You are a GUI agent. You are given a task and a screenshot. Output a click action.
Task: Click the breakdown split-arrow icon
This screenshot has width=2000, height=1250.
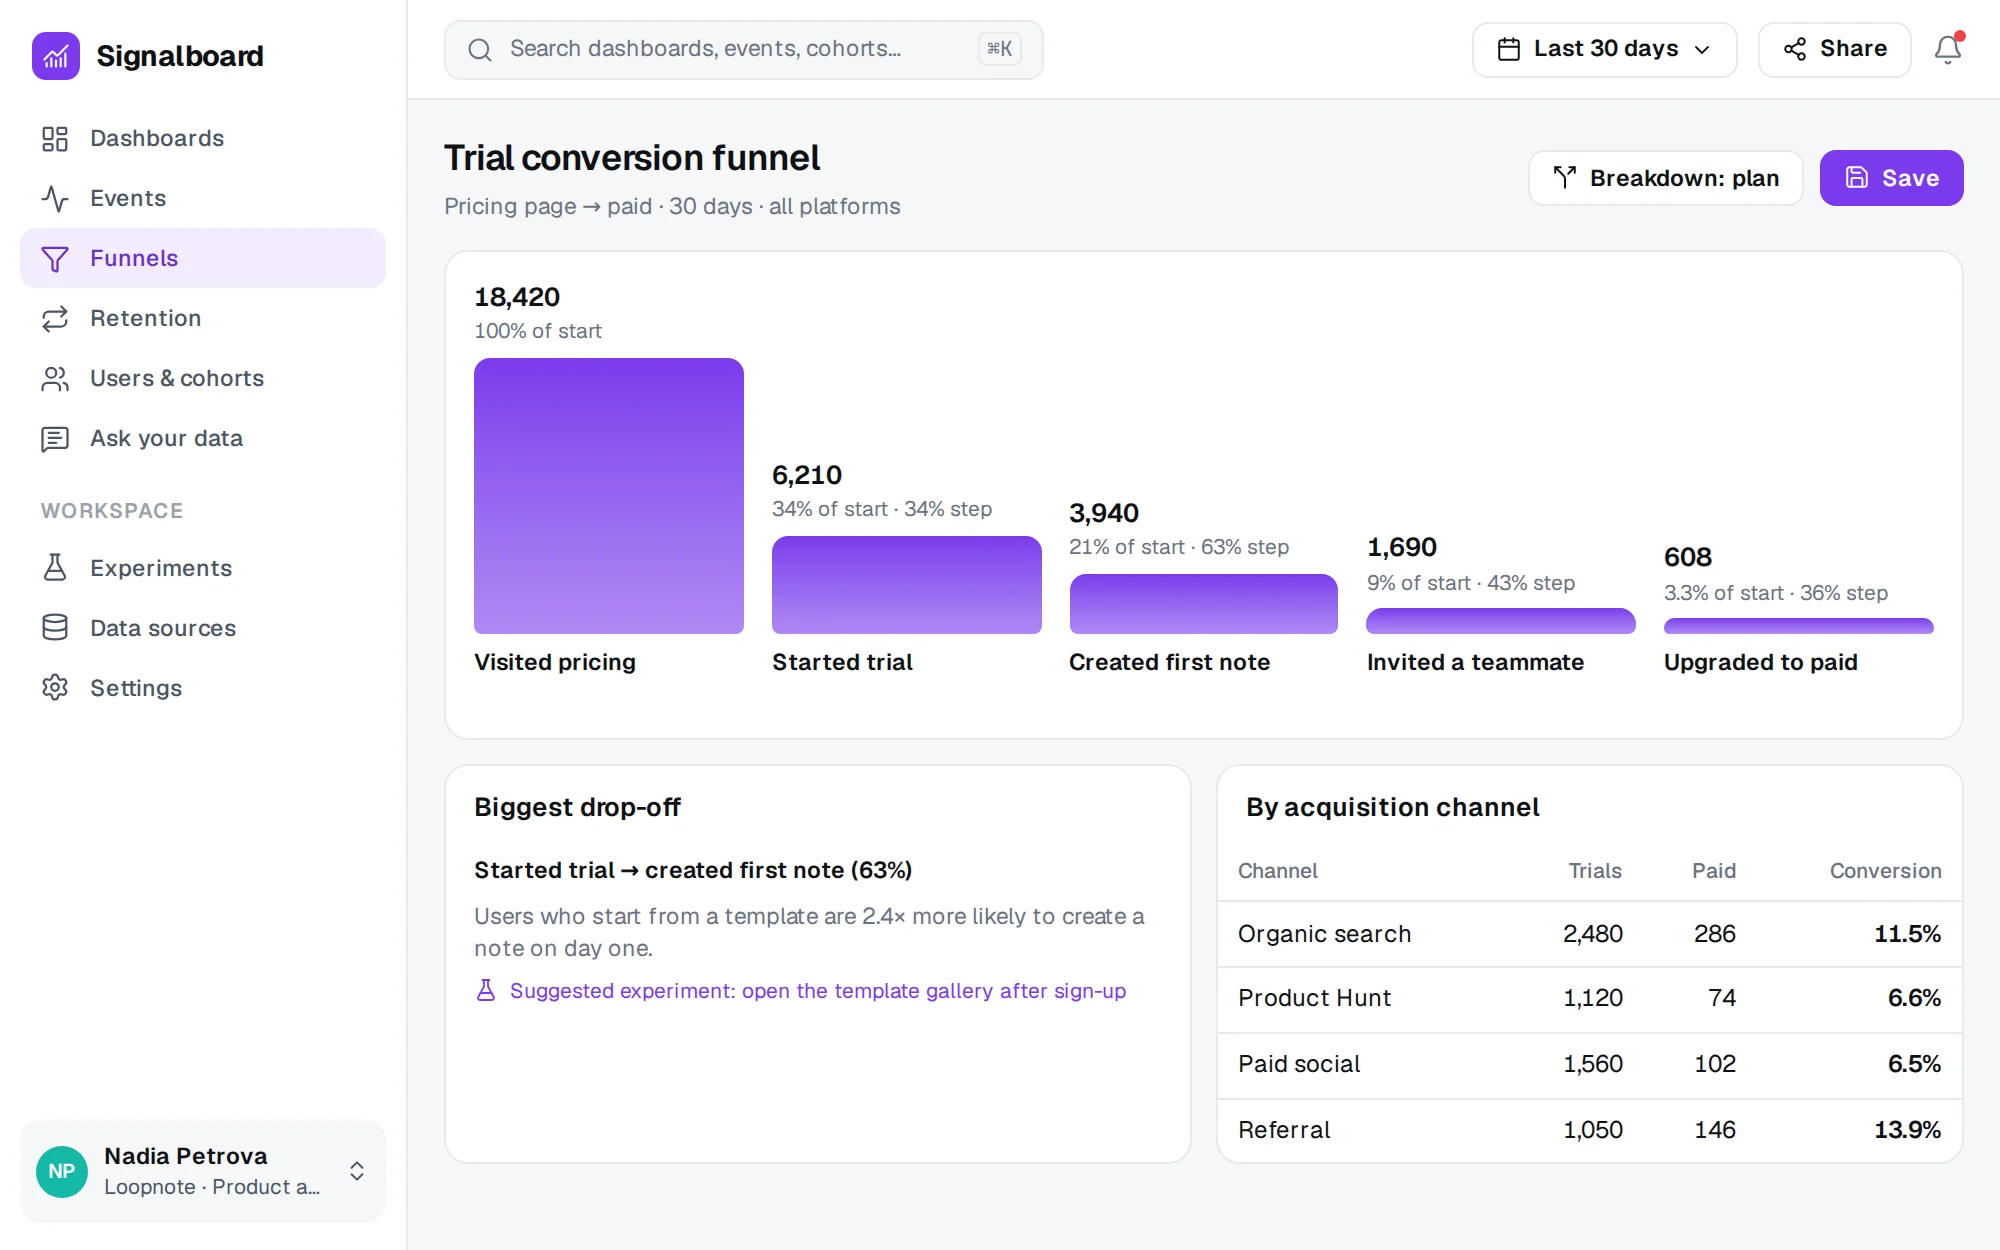[1565, 178]
